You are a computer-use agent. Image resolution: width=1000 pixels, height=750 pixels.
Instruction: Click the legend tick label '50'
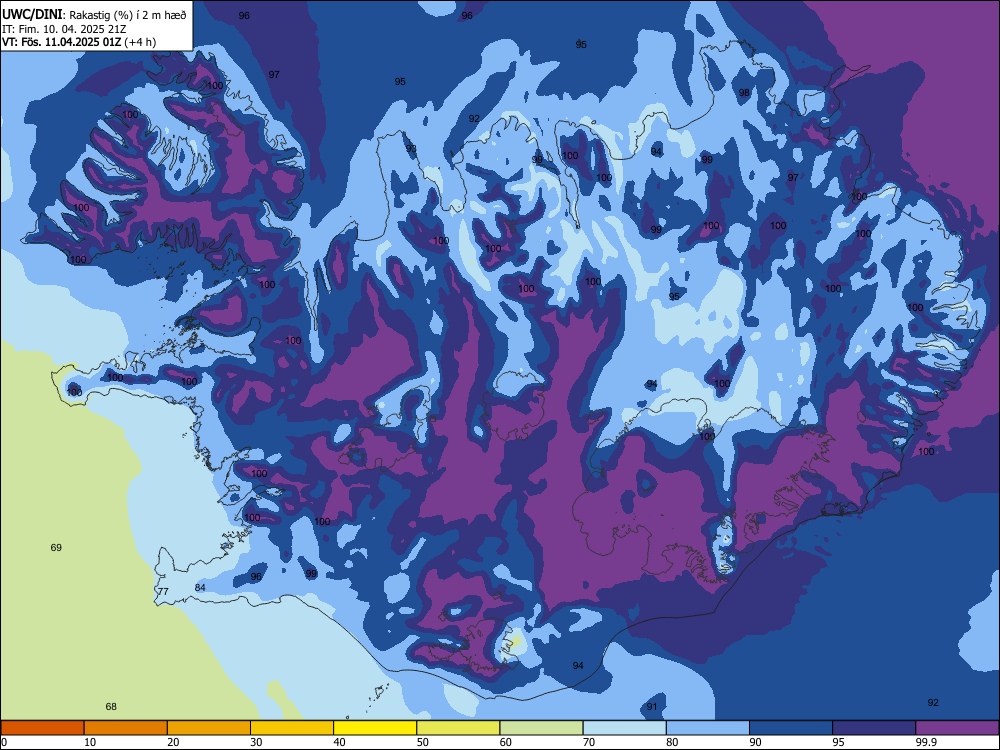[422, 742]
